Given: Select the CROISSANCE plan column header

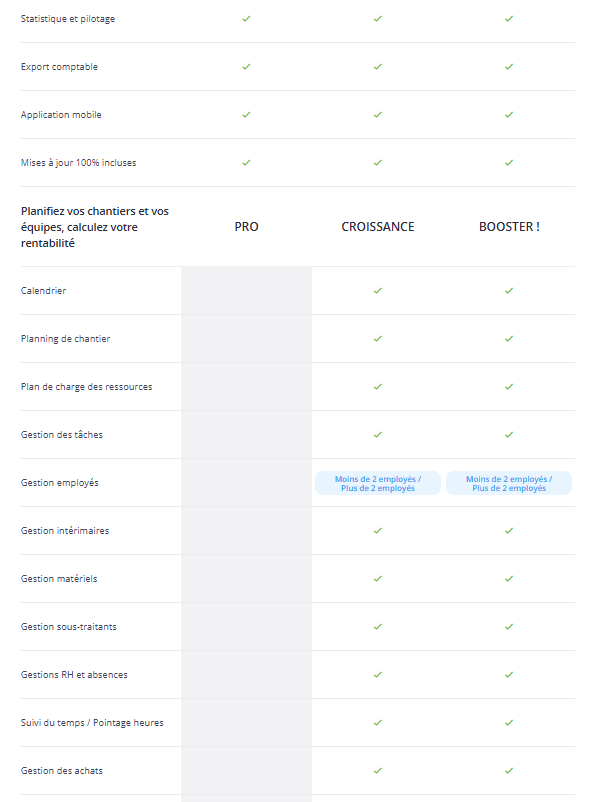Looking at the screenshot, I should tap(378, 227).
